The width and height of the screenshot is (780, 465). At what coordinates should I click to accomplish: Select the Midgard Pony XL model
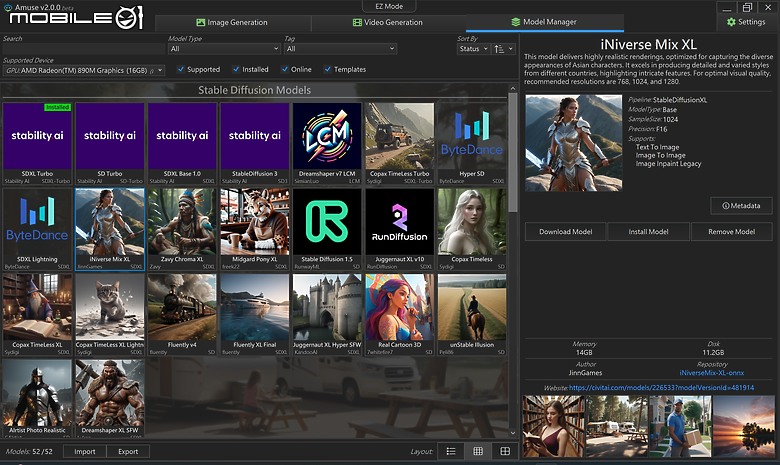click(255, 229)
